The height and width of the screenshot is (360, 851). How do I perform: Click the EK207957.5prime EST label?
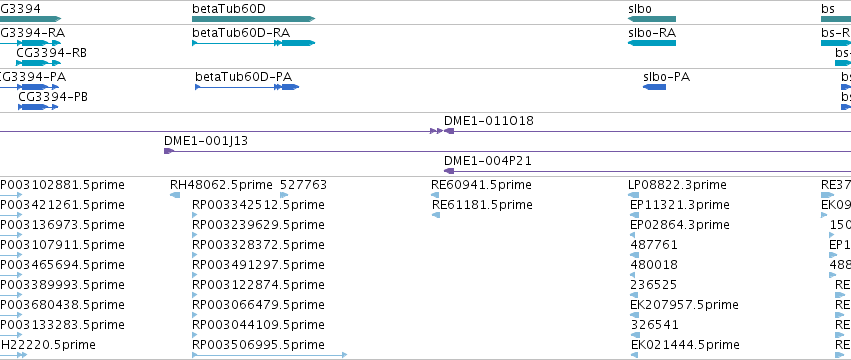click(x=684, y=306)
